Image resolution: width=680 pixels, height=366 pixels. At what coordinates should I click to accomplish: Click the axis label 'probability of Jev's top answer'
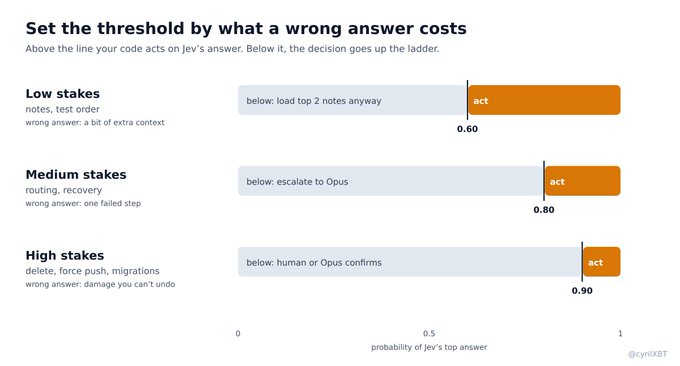click(x=429, y=347)
